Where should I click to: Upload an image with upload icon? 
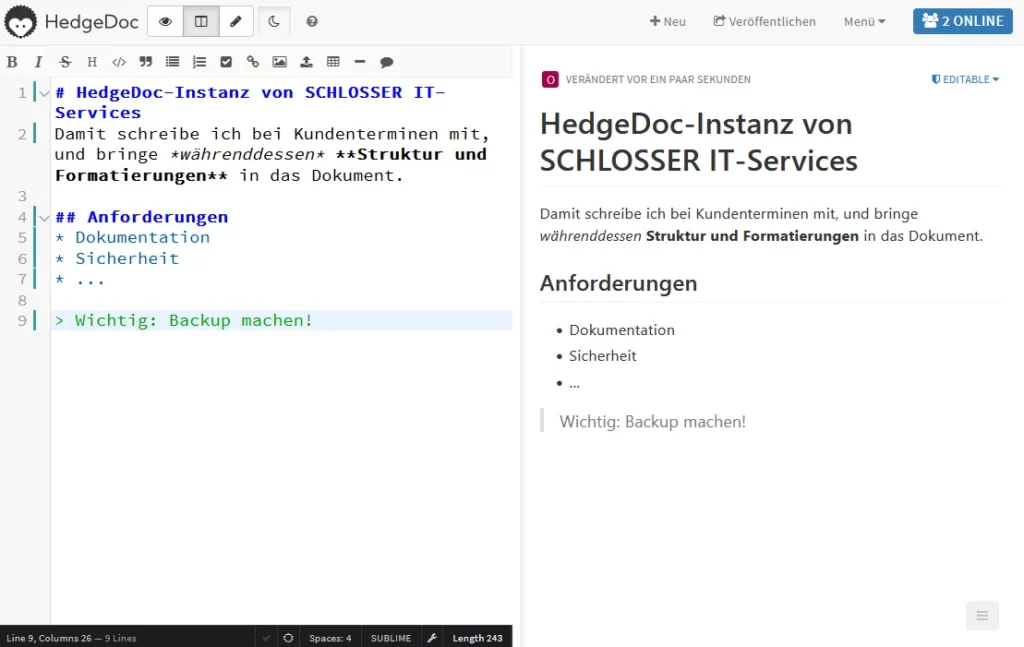pyautogui.click(x=306, y=62)
